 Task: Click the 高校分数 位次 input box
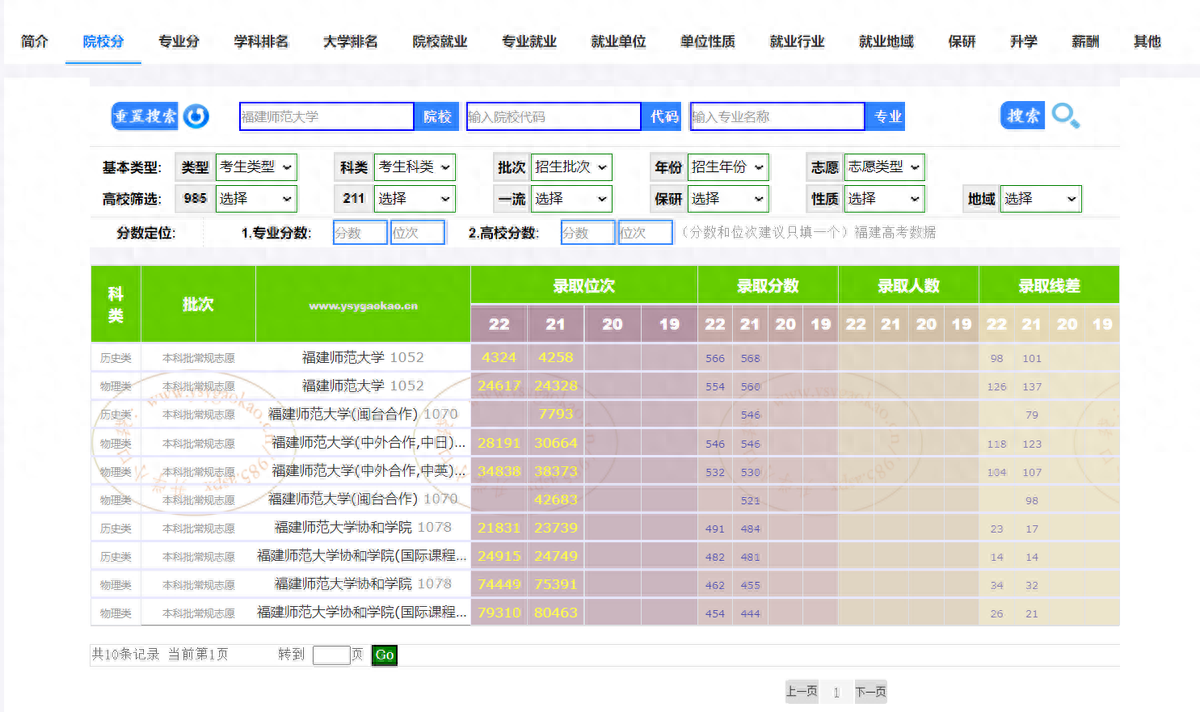pos(646,233)
